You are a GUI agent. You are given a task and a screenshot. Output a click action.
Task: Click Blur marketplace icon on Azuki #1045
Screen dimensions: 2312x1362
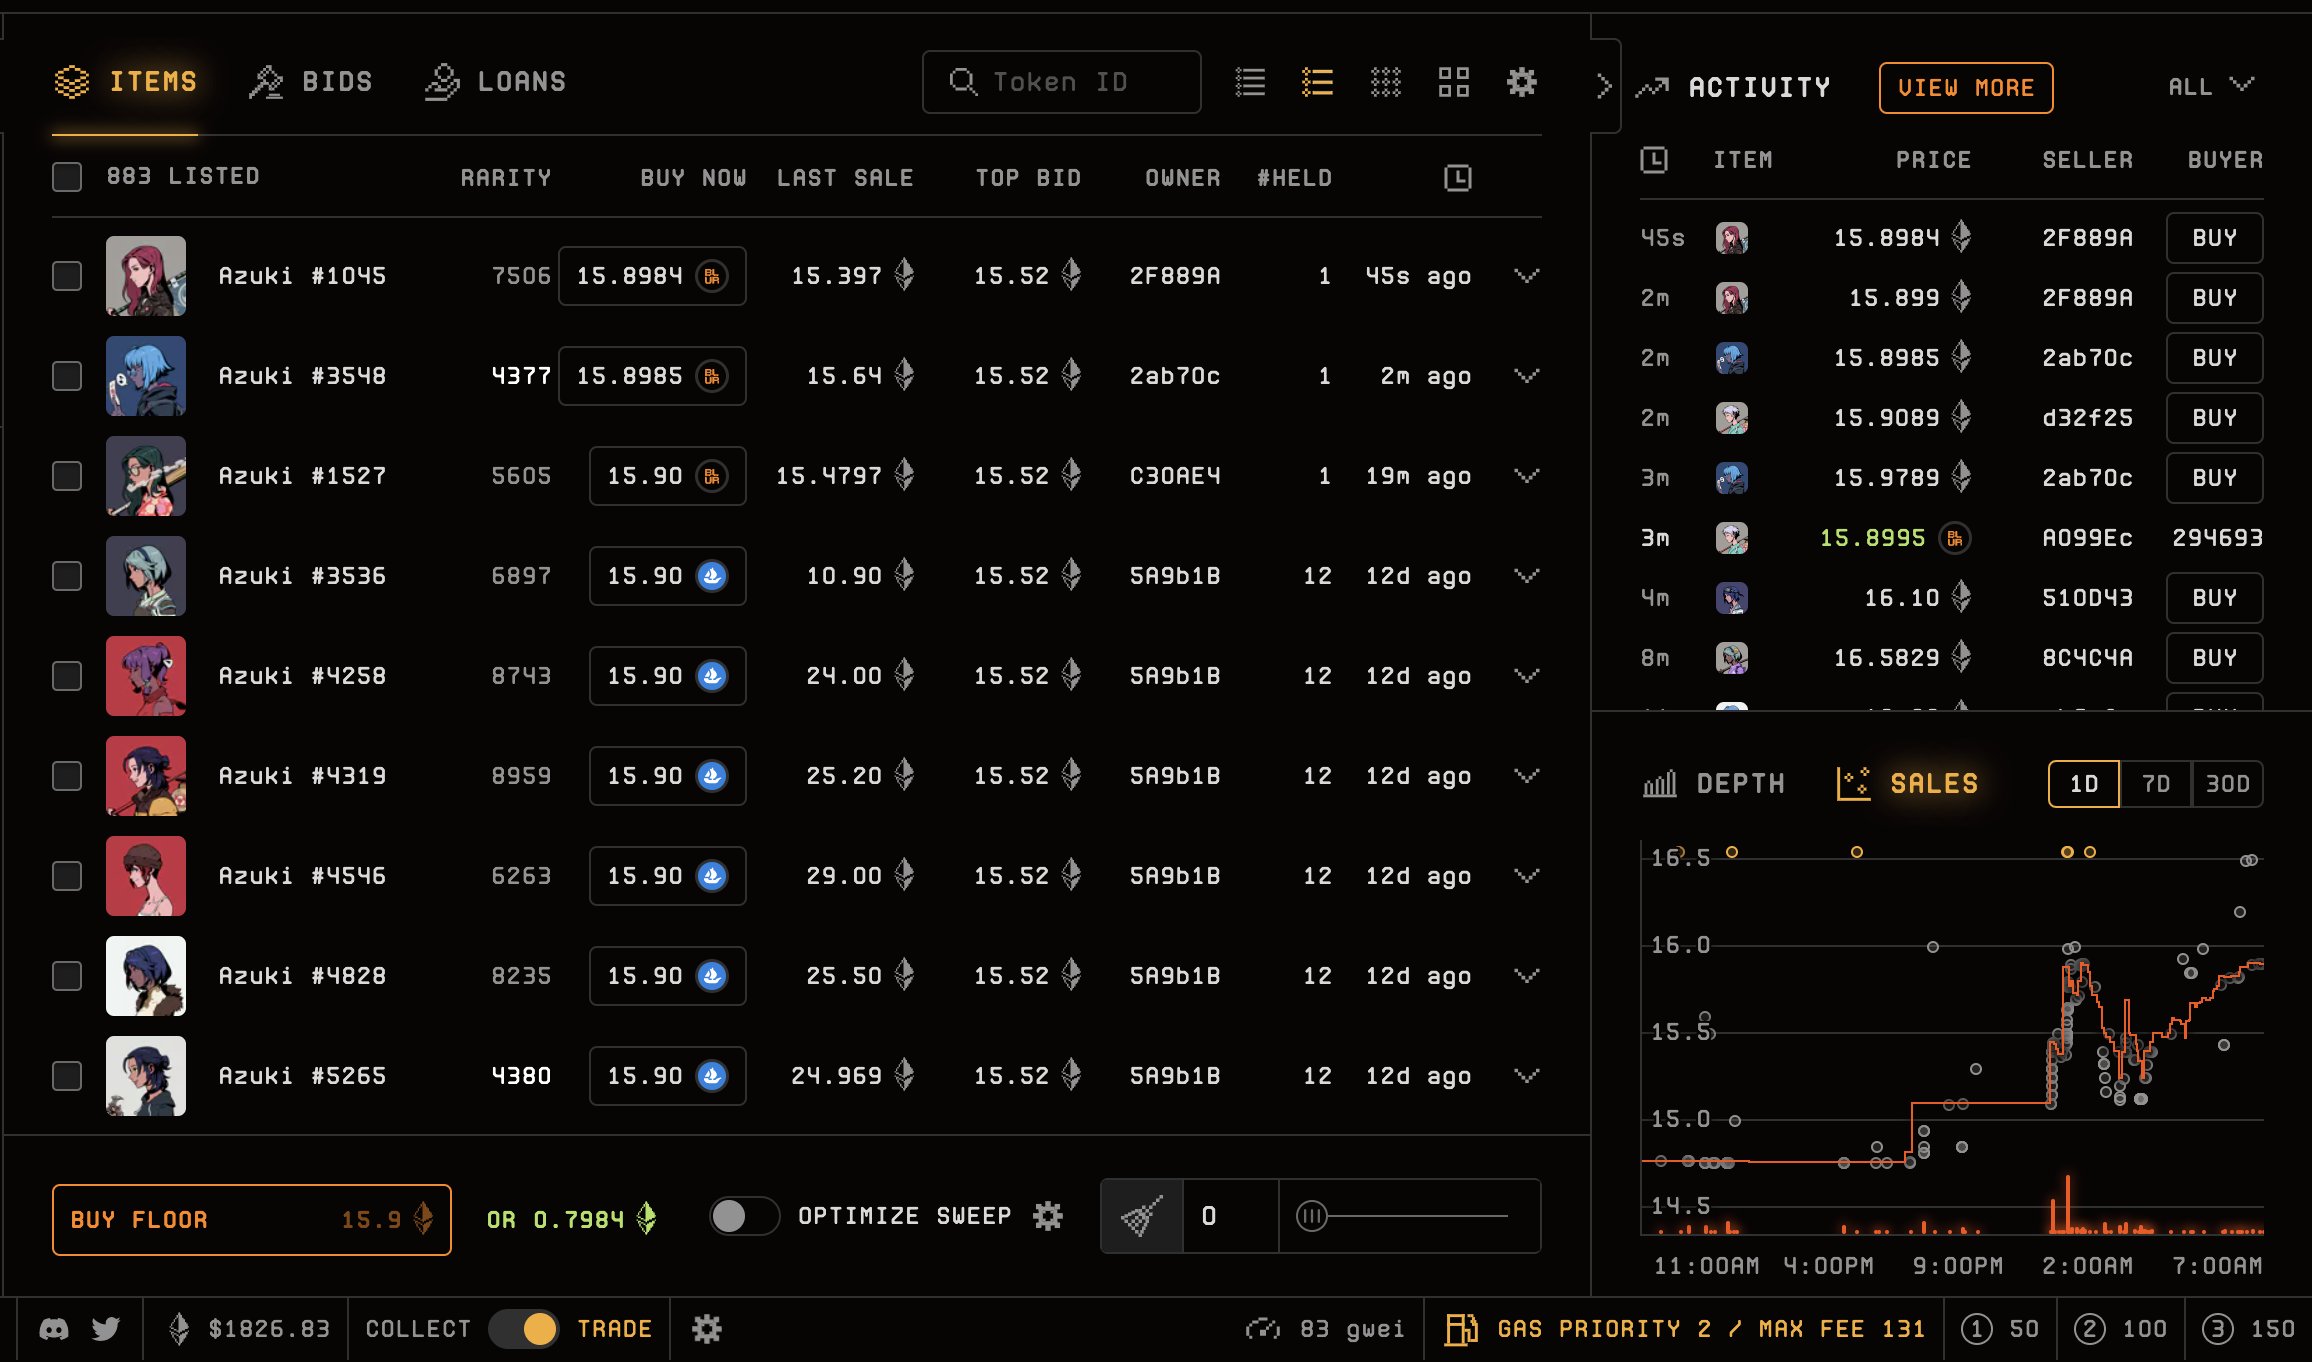click(712, 276)
